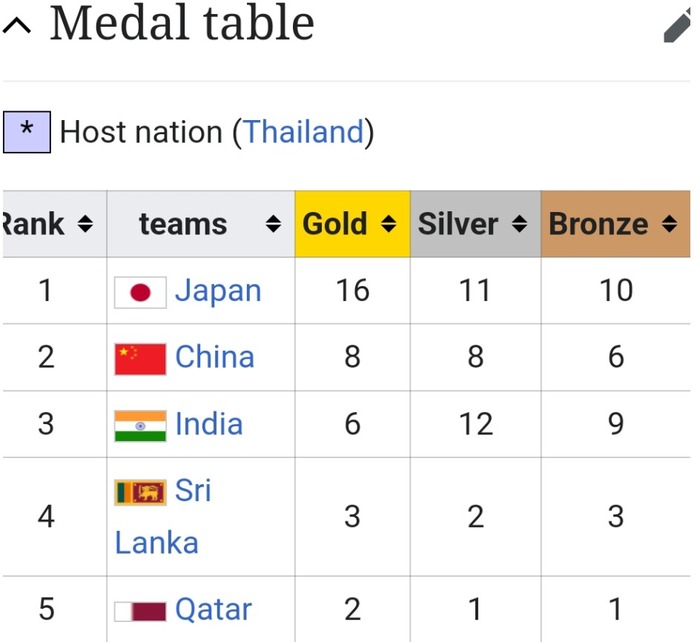Screen dimensions: 700x642
Task: Sort table by teams column arrows
Action: click(273, 224)
